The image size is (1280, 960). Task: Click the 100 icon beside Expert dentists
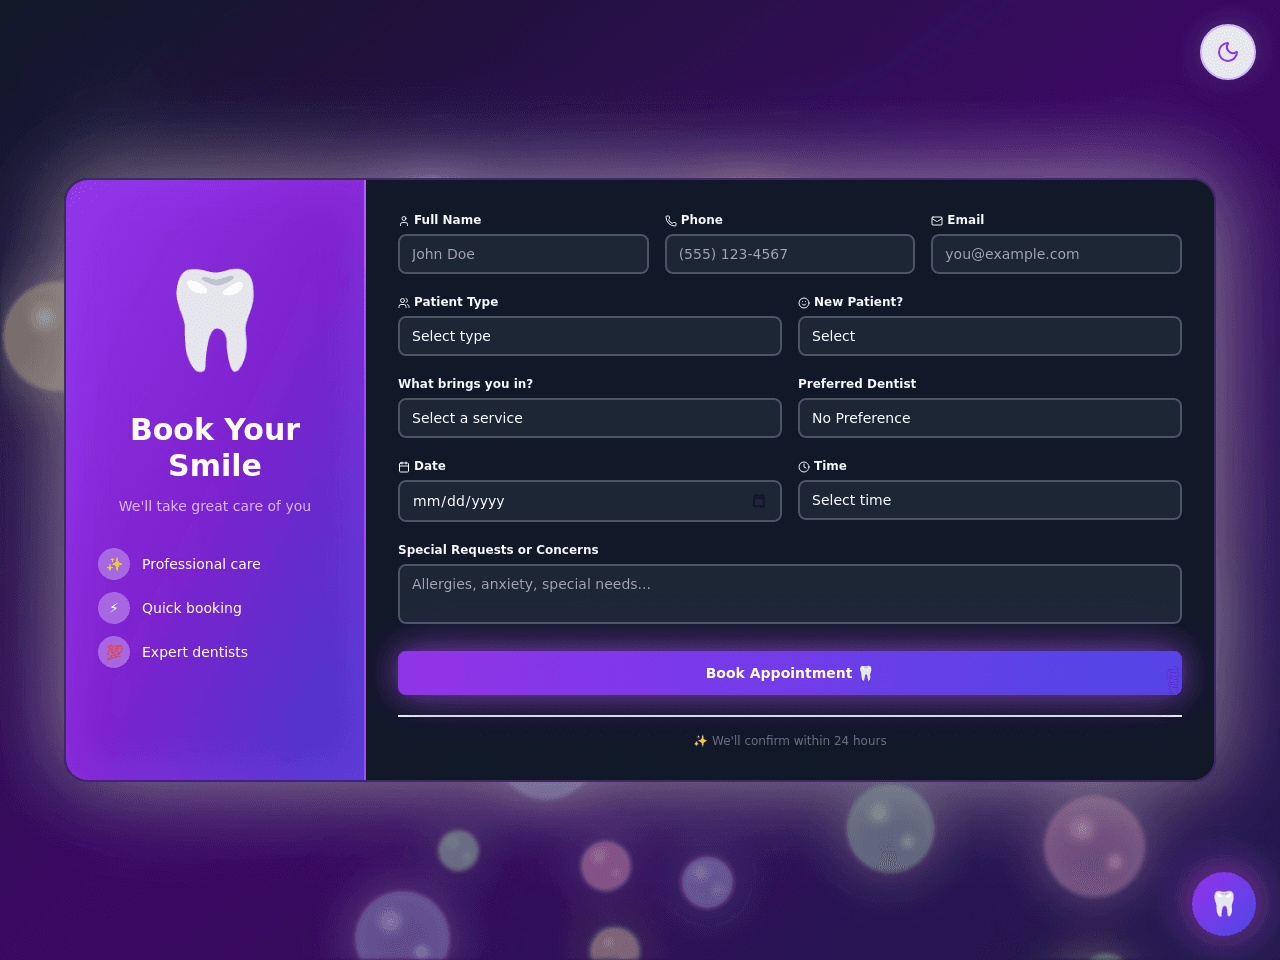click(114, 652)
